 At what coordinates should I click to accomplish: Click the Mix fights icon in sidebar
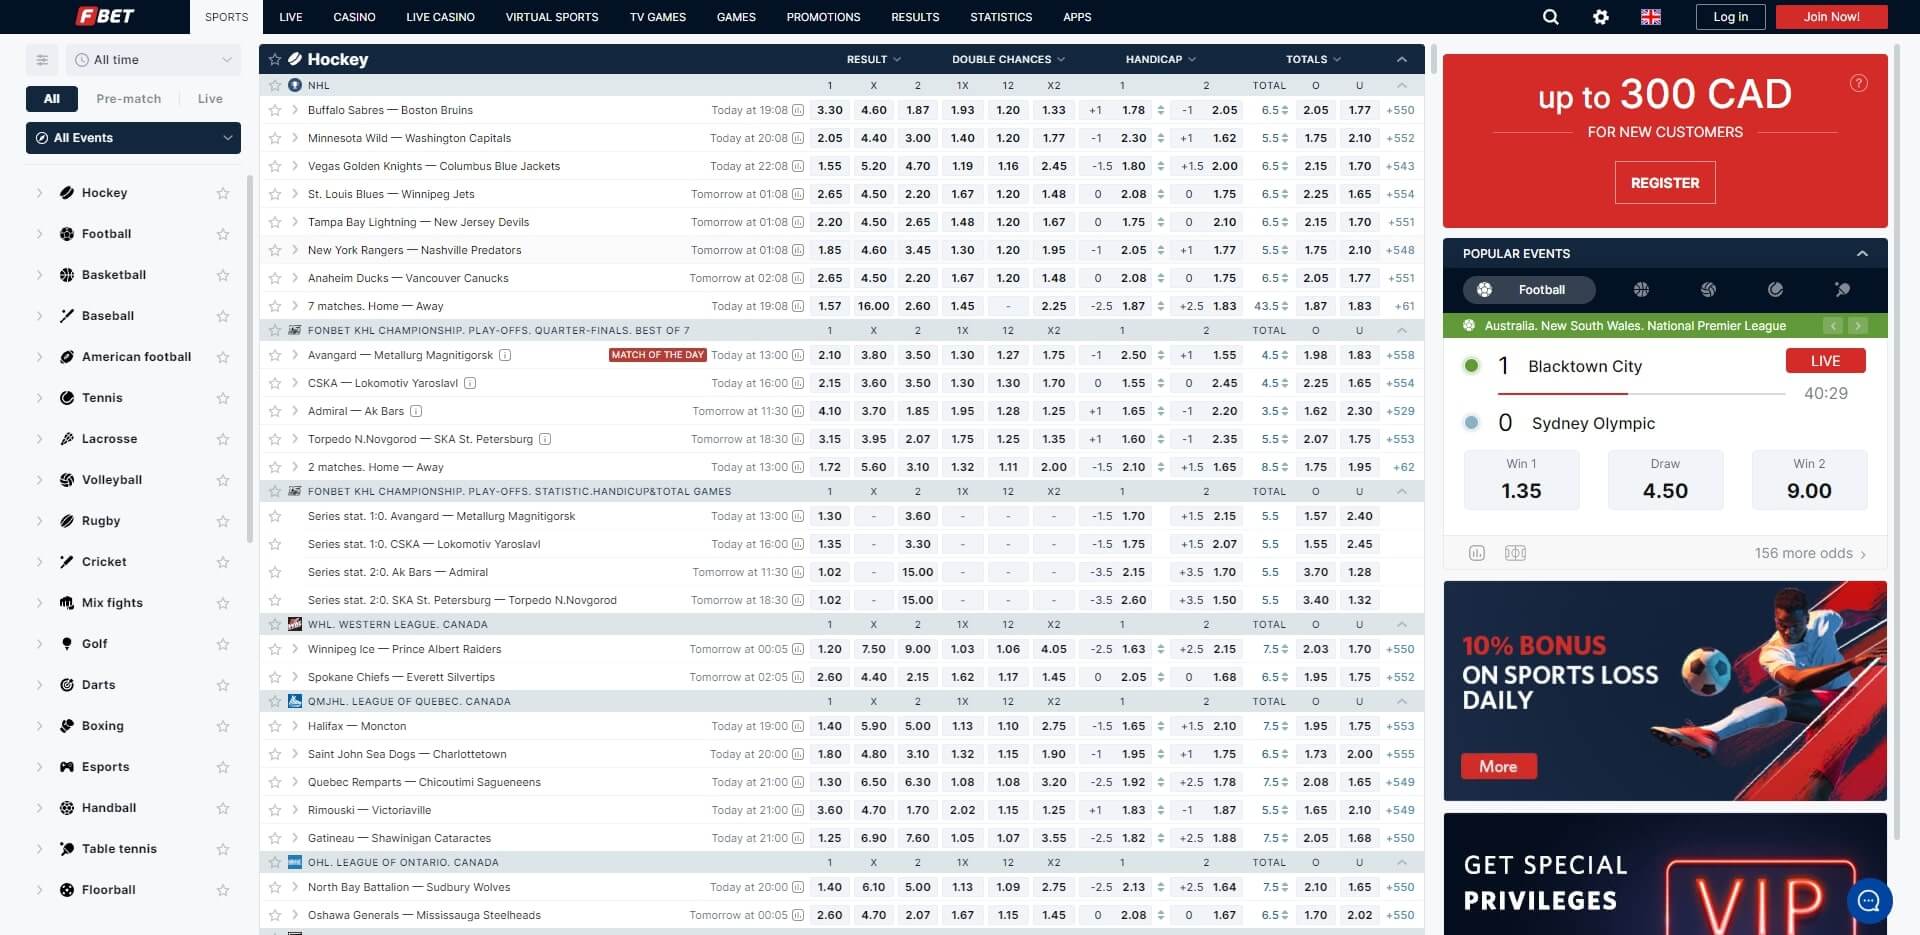click(67, 603)
